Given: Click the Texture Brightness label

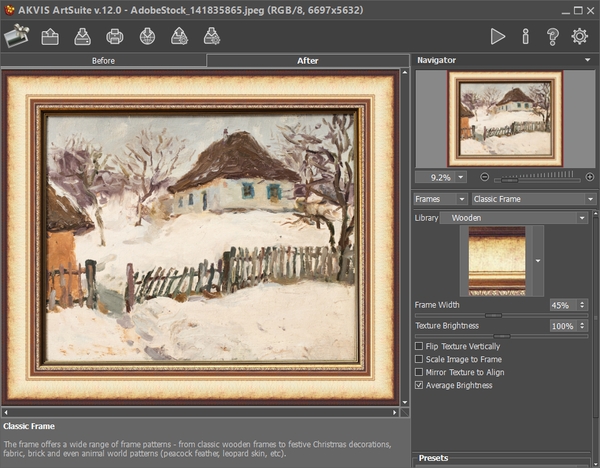Looking at the screenshot, I should [x=447, y=326].
